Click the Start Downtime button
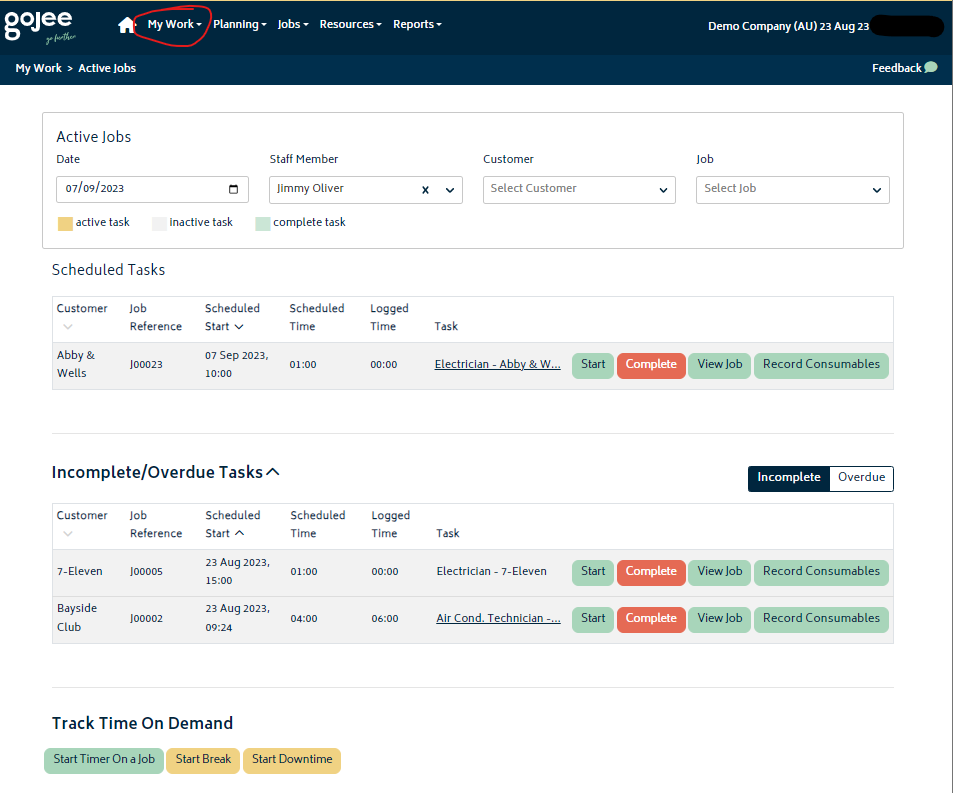The image size is (953, 793). point(292,760)
